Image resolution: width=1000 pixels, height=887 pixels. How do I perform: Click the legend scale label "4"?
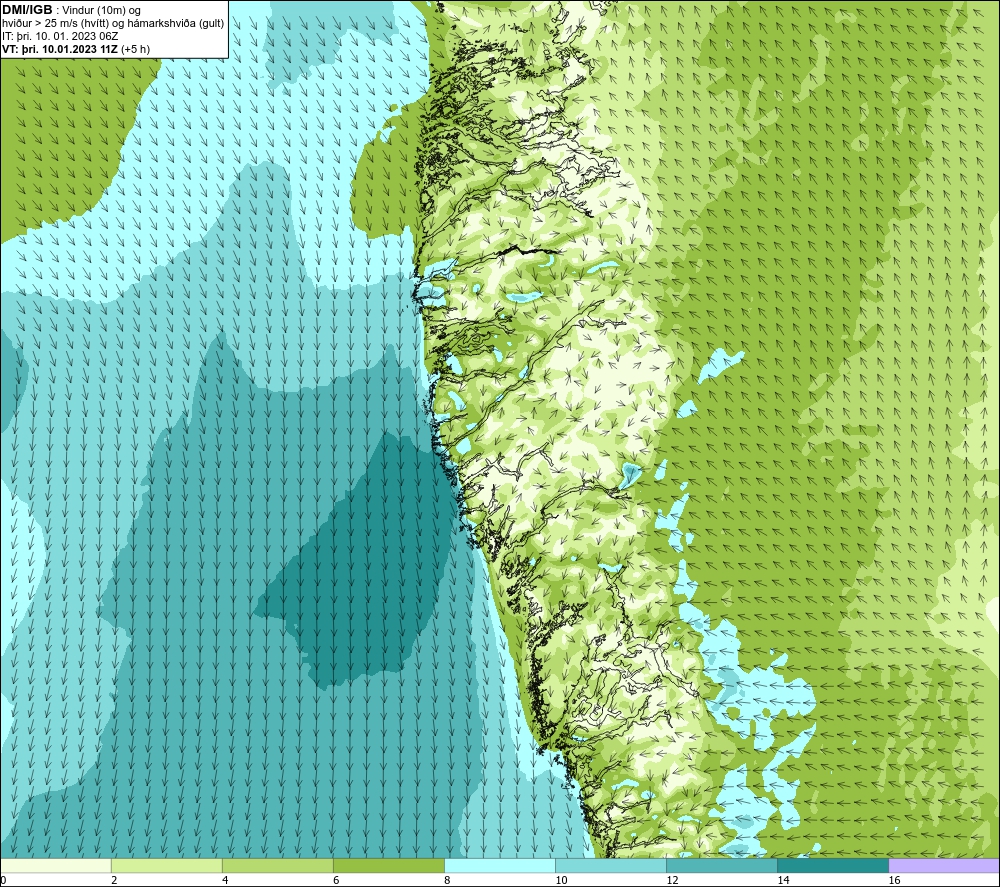pyautogui.click(x=225, y=880)
